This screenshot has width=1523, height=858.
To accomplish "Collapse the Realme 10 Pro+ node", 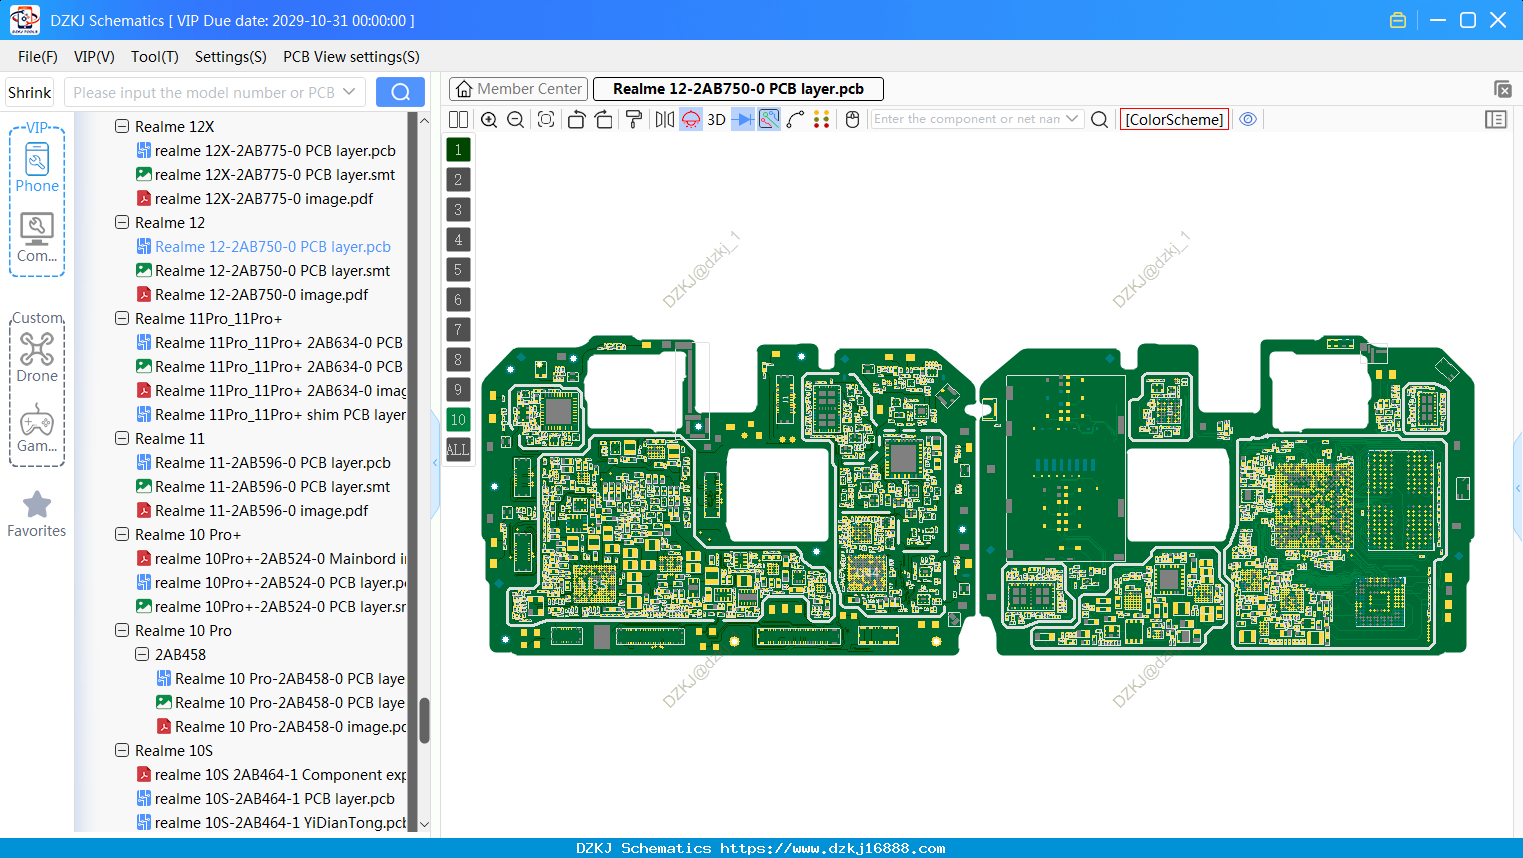I will click(122, 534).
